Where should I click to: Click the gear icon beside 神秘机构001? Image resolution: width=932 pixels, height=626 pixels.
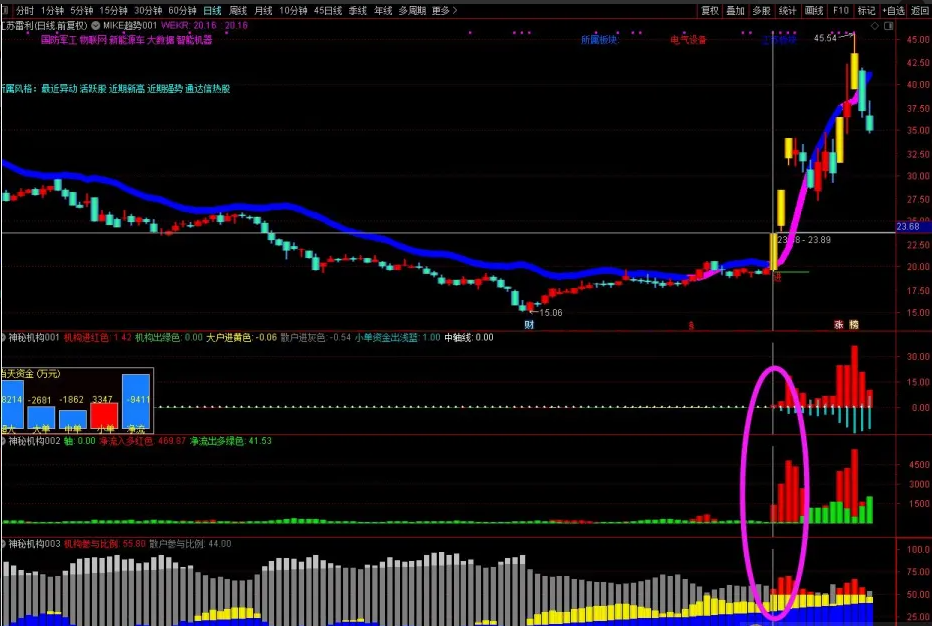coord(3,337)
